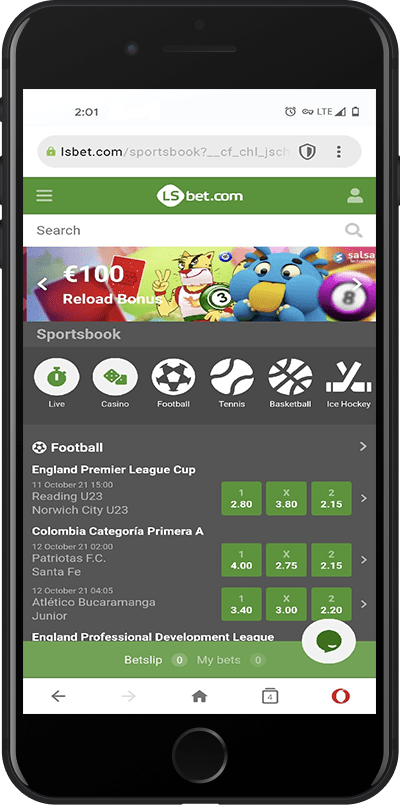Expand Reading U23 vs Norwich City U23 markets
Viewport: 400px width, 805px height.
(x=364, y=498)
